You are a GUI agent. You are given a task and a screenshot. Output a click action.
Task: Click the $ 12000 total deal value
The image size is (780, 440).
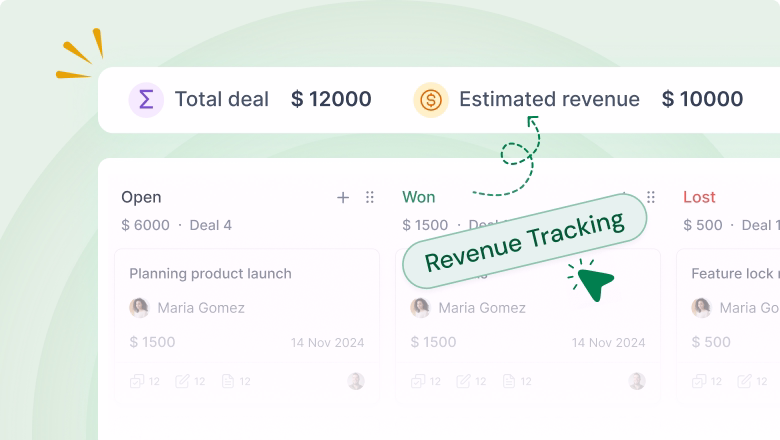pyautogui.click(x=331, y=99)
